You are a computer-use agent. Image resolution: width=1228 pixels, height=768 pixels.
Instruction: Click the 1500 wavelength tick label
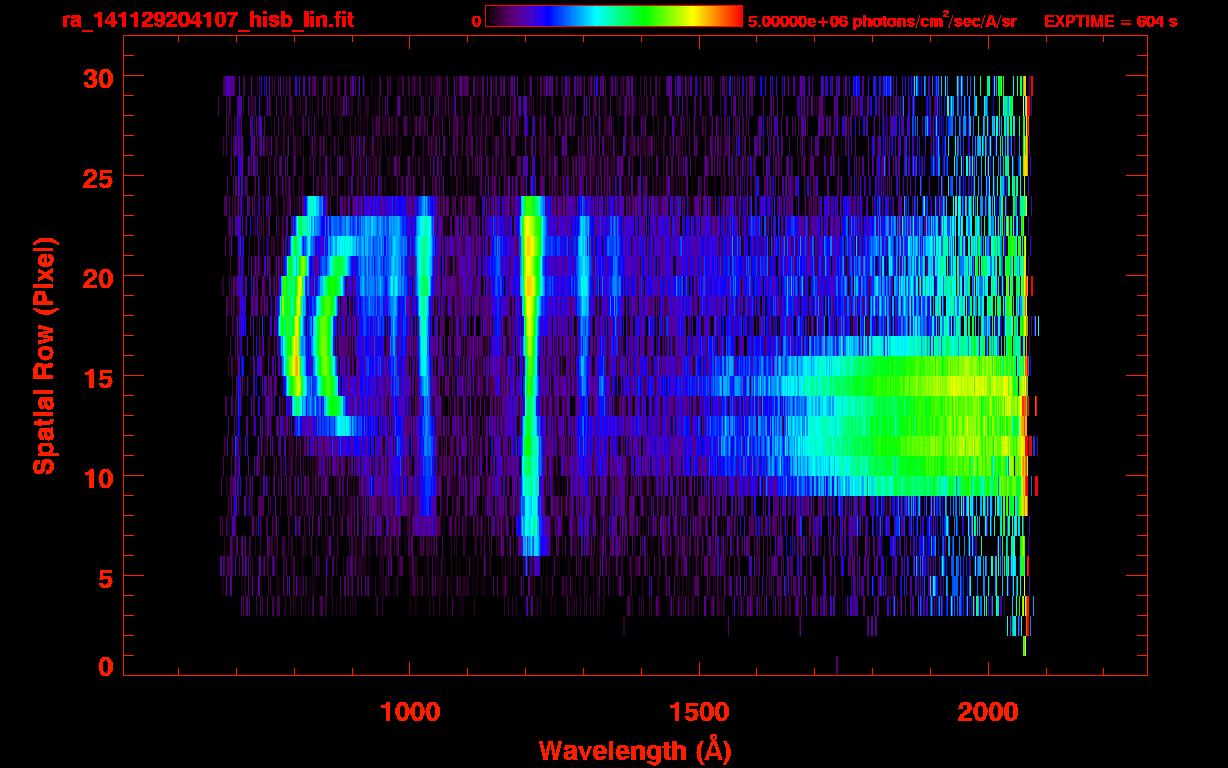(699, 712)
